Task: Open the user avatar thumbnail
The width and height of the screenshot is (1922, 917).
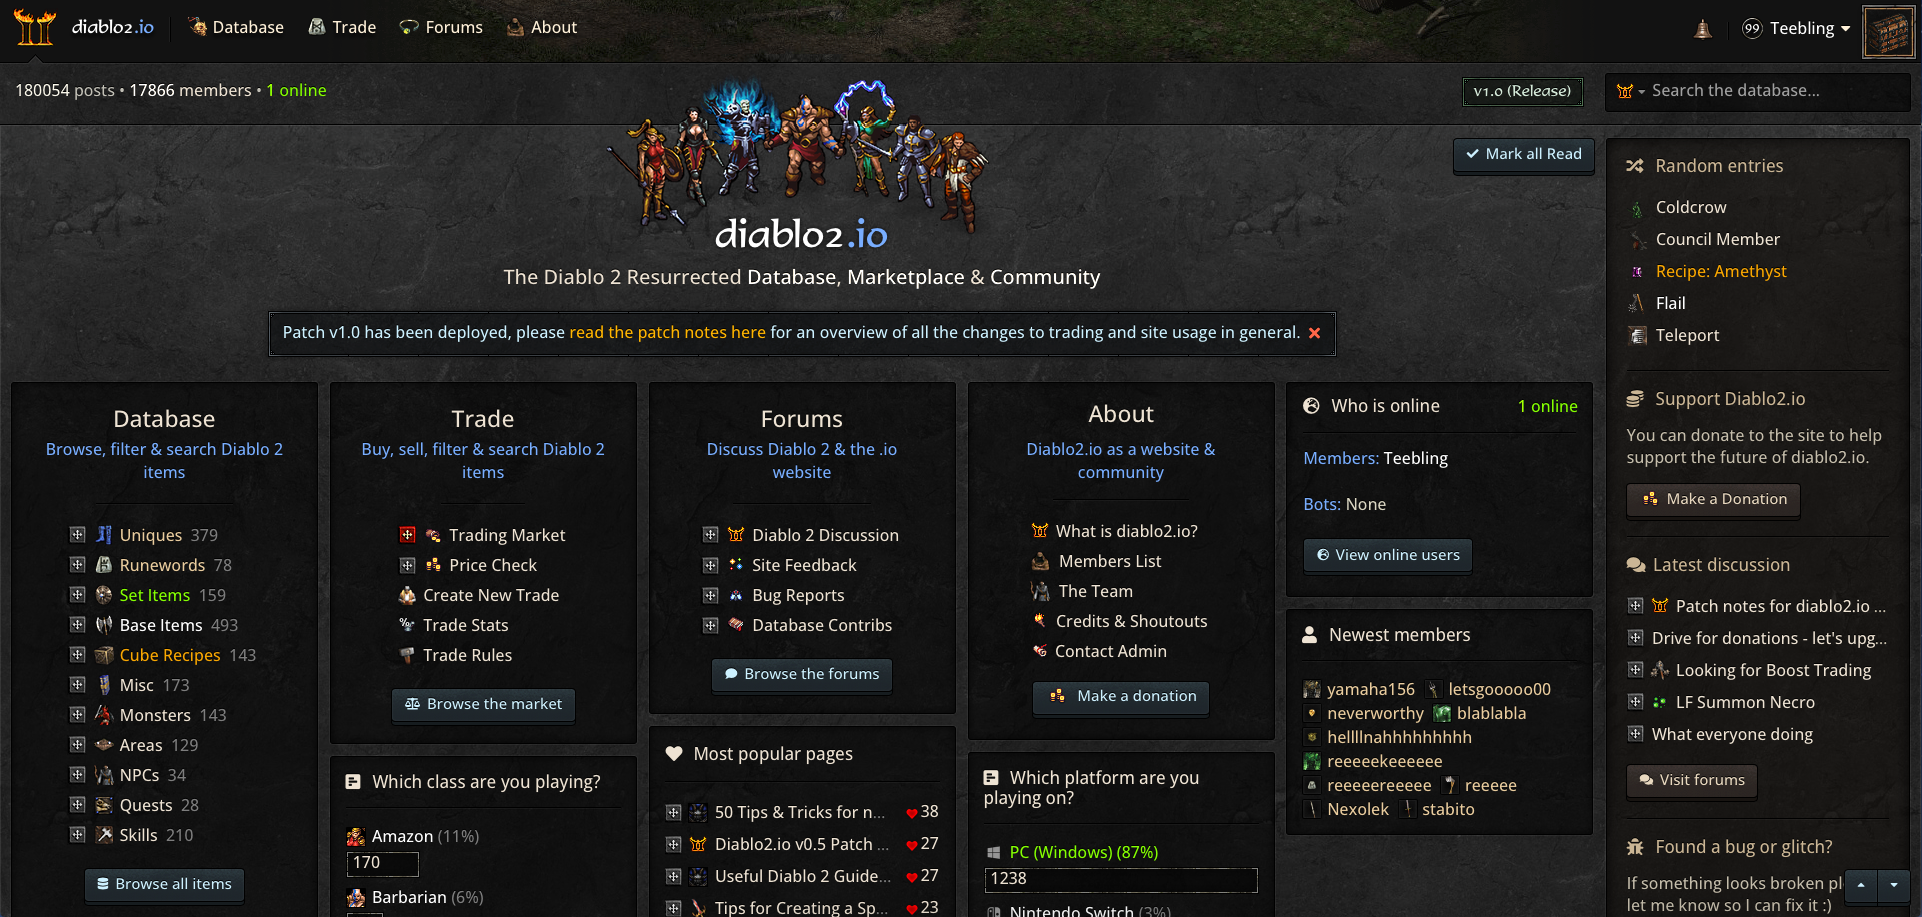Action: [1888, 32]
